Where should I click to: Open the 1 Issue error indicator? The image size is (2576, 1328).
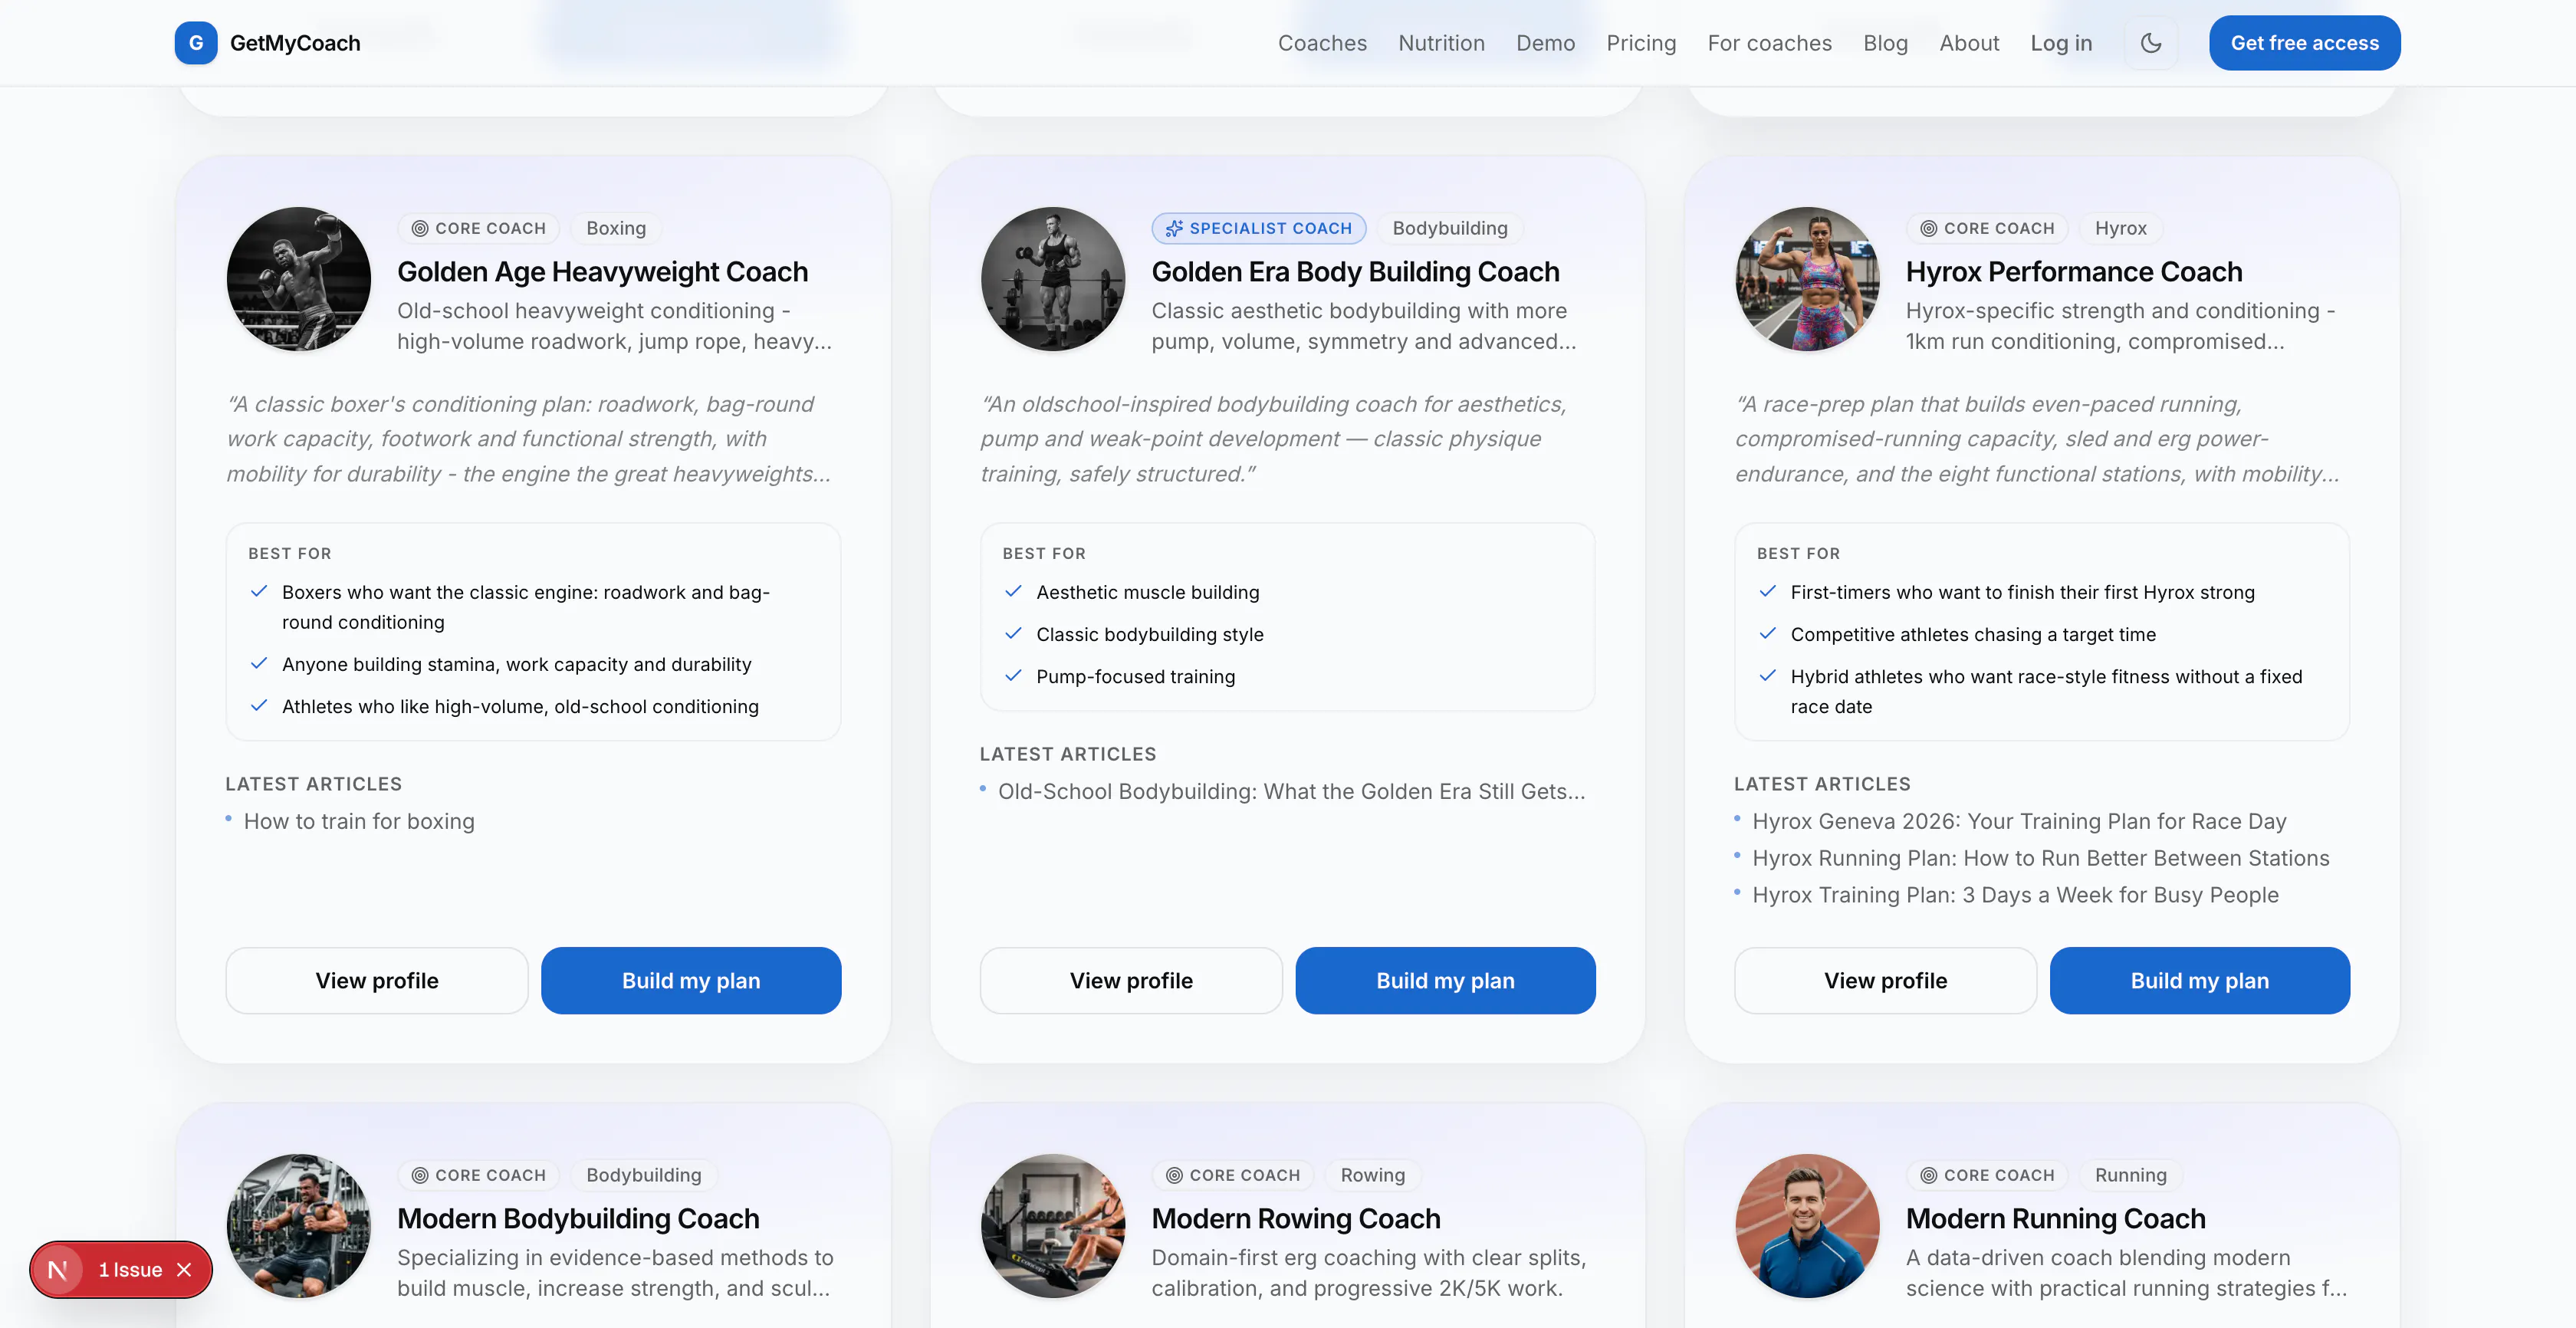[130, 1269]
